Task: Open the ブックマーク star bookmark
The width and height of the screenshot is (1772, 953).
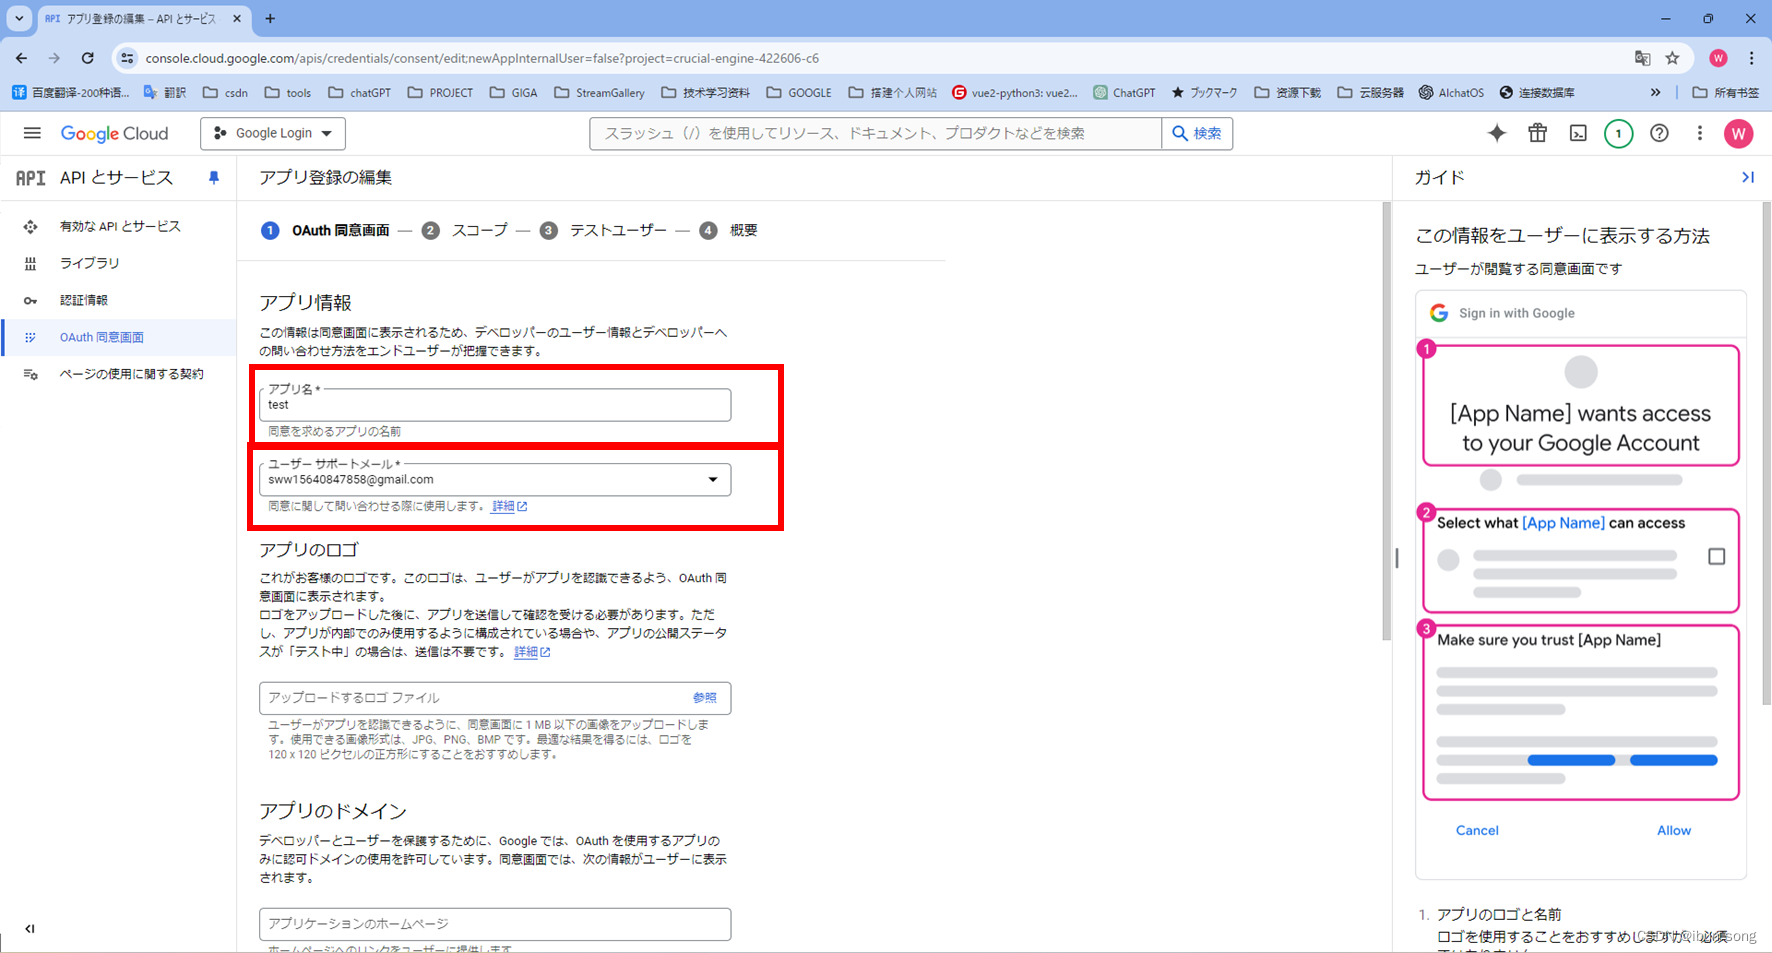Action: 1204,92
